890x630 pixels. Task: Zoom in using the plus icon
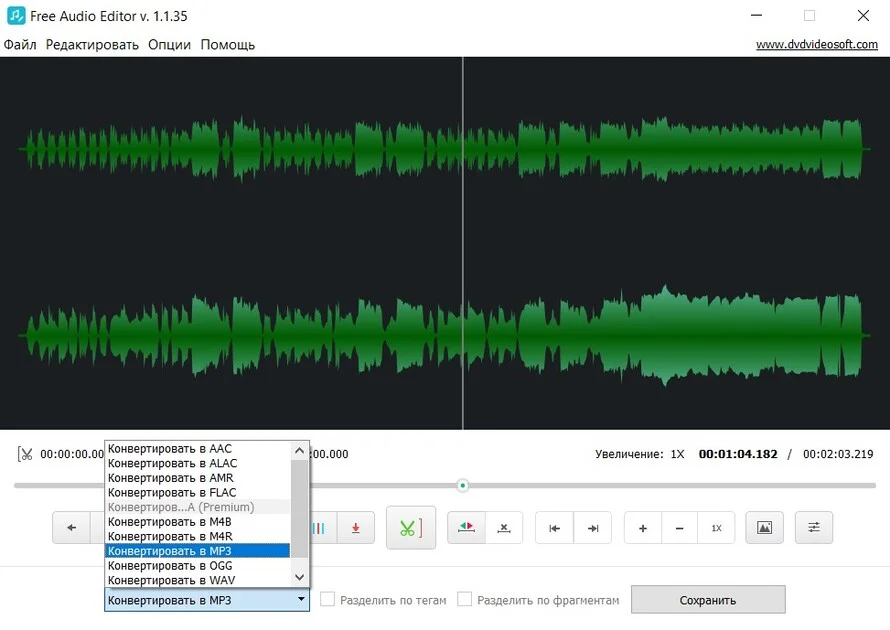641,527
